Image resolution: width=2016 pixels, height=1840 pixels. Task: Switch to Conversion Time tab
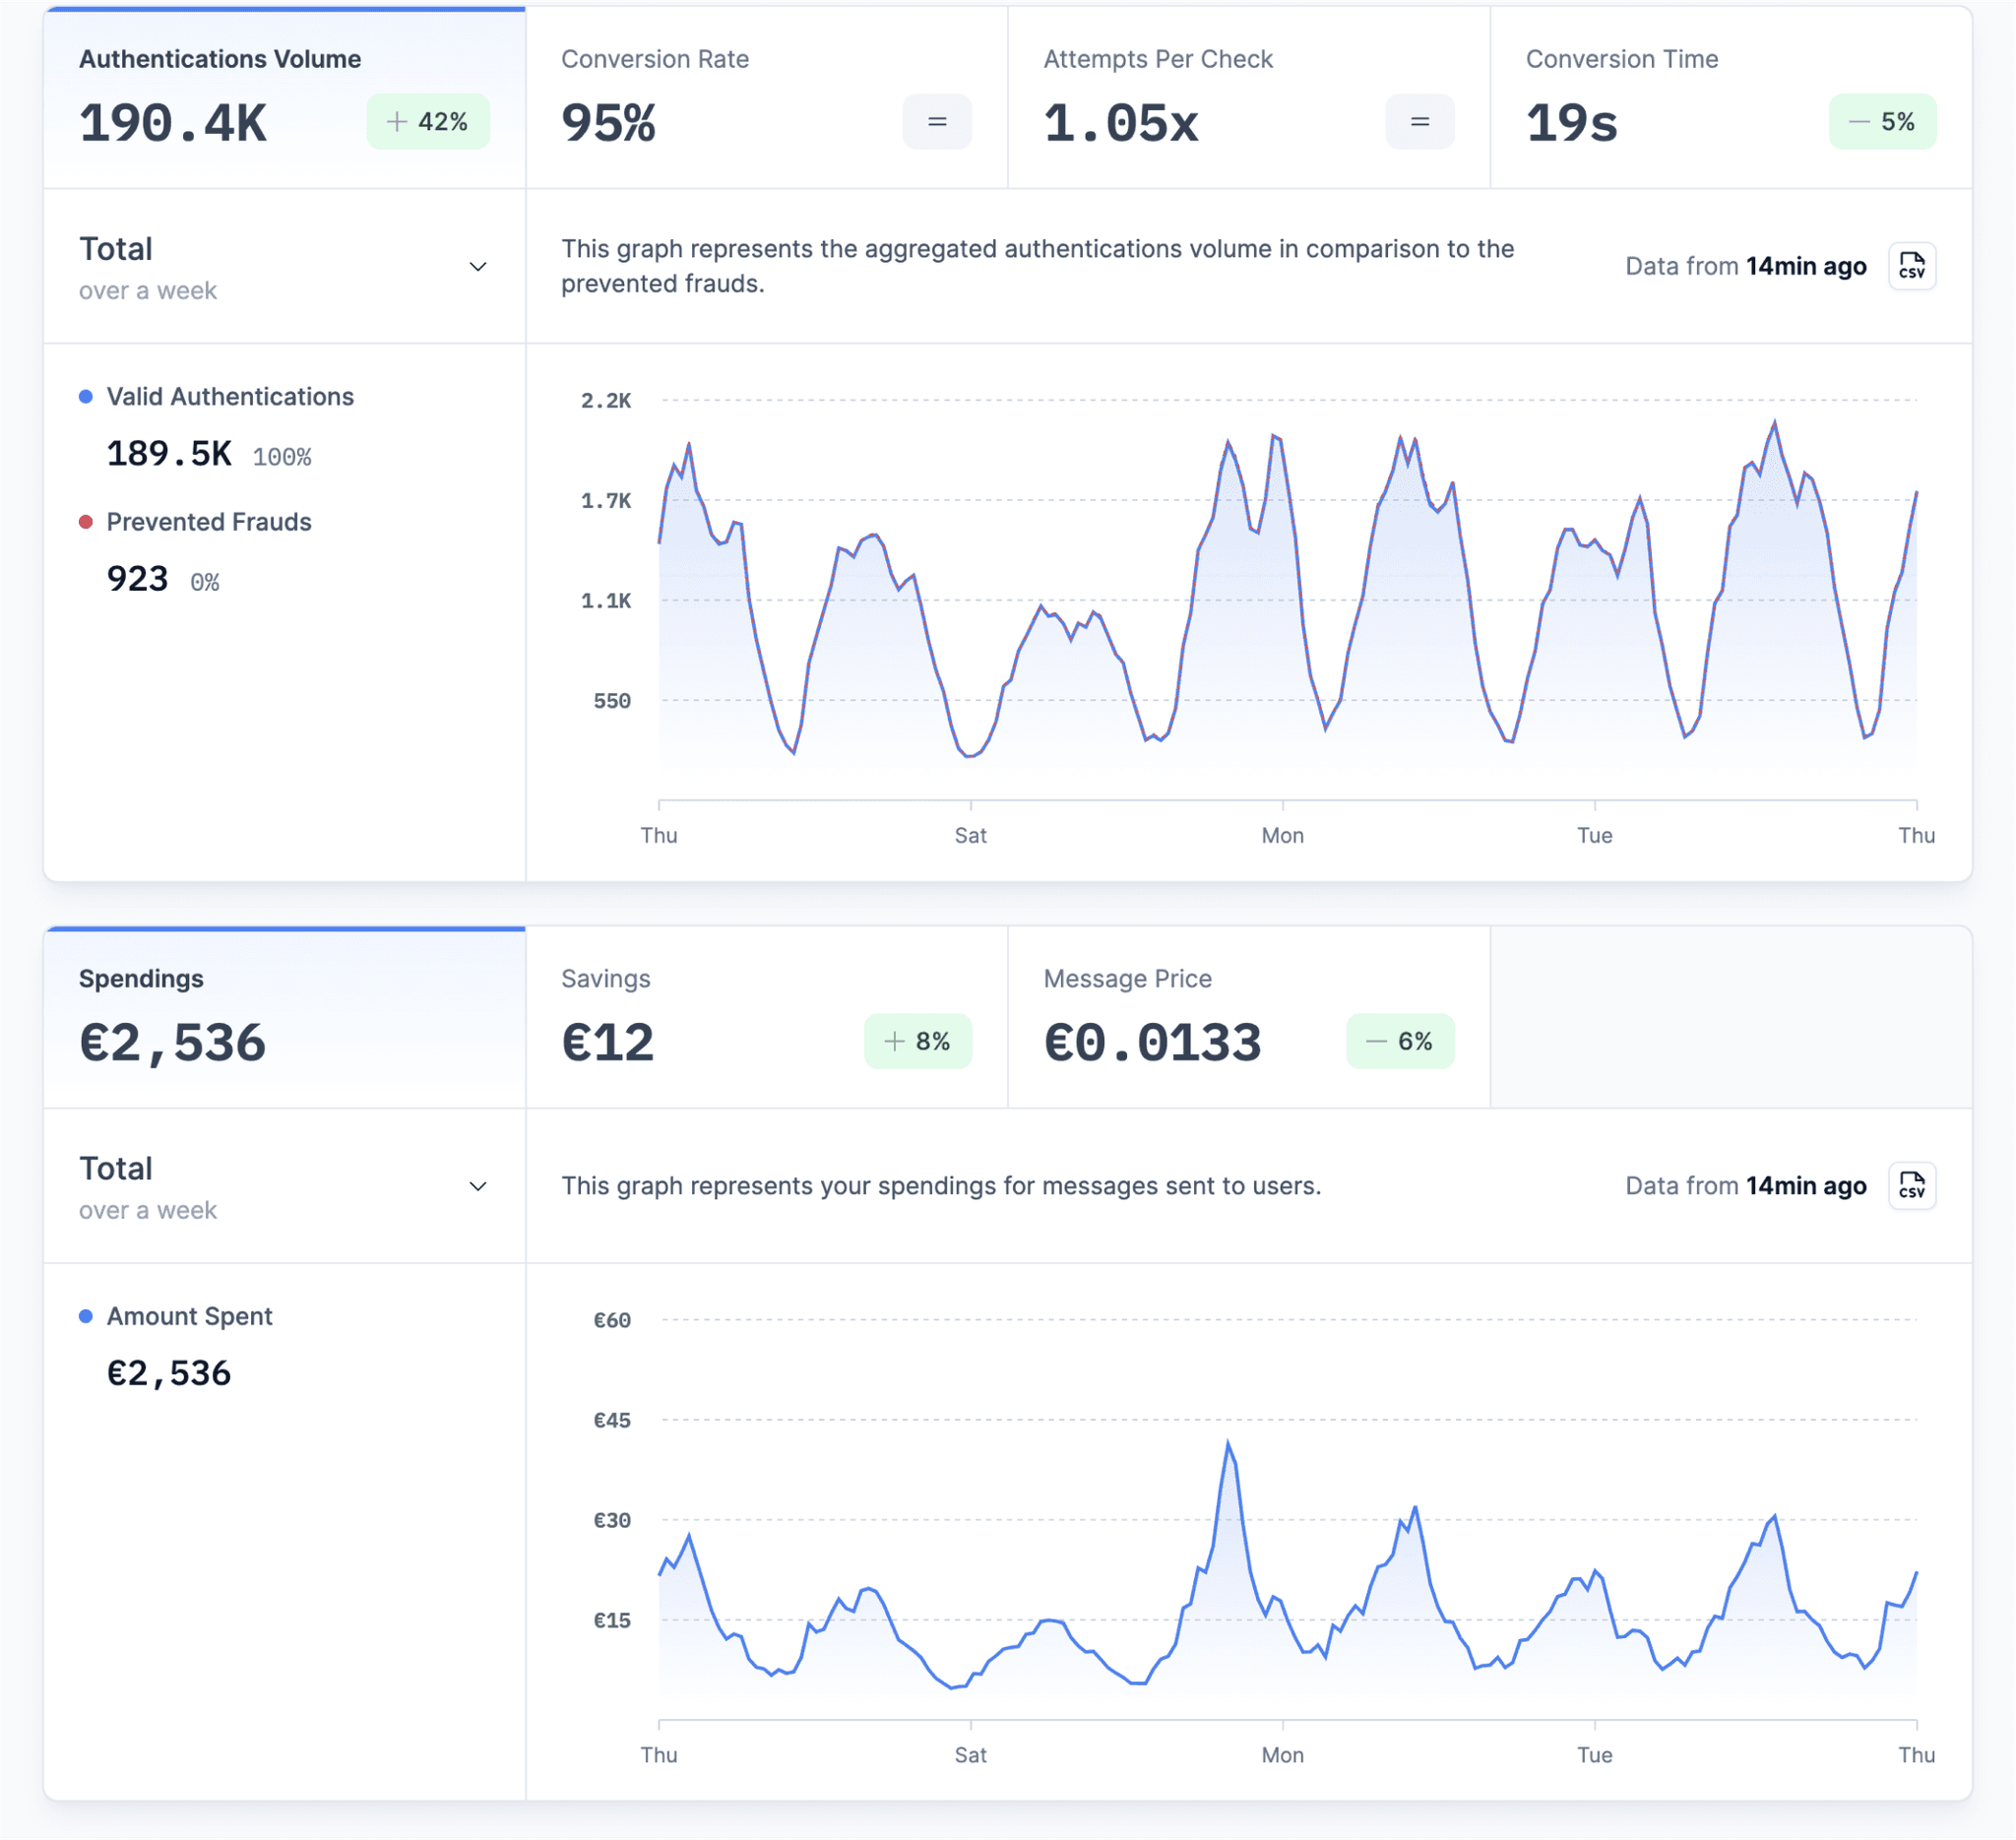1731,98
